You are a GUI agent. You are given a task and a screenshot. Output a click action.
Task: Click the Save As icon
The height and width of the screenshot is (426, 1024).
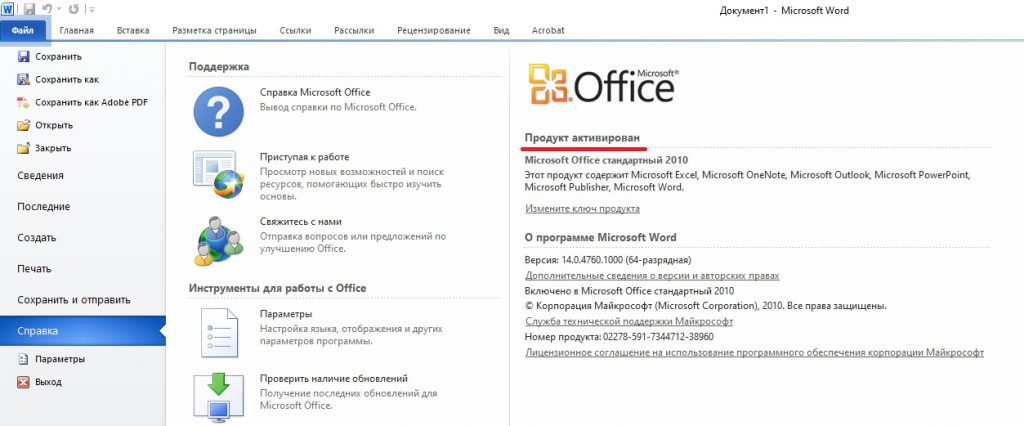(x=24, y=80)
